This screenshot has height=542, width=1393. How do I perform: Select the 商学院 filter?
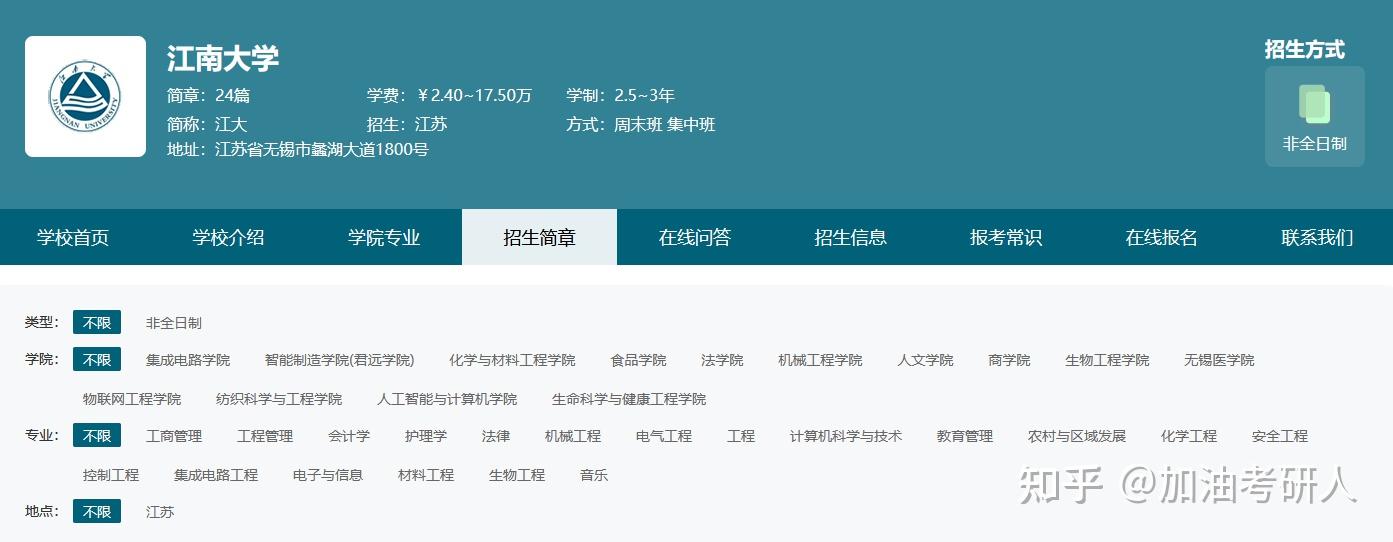click(x=1009, y=360)
